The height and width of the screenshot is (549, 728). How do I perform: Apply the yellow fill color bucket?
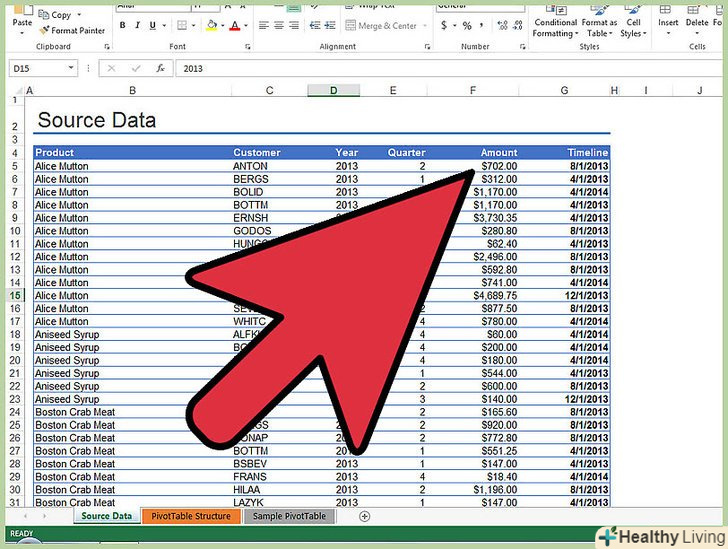(212, 26)
